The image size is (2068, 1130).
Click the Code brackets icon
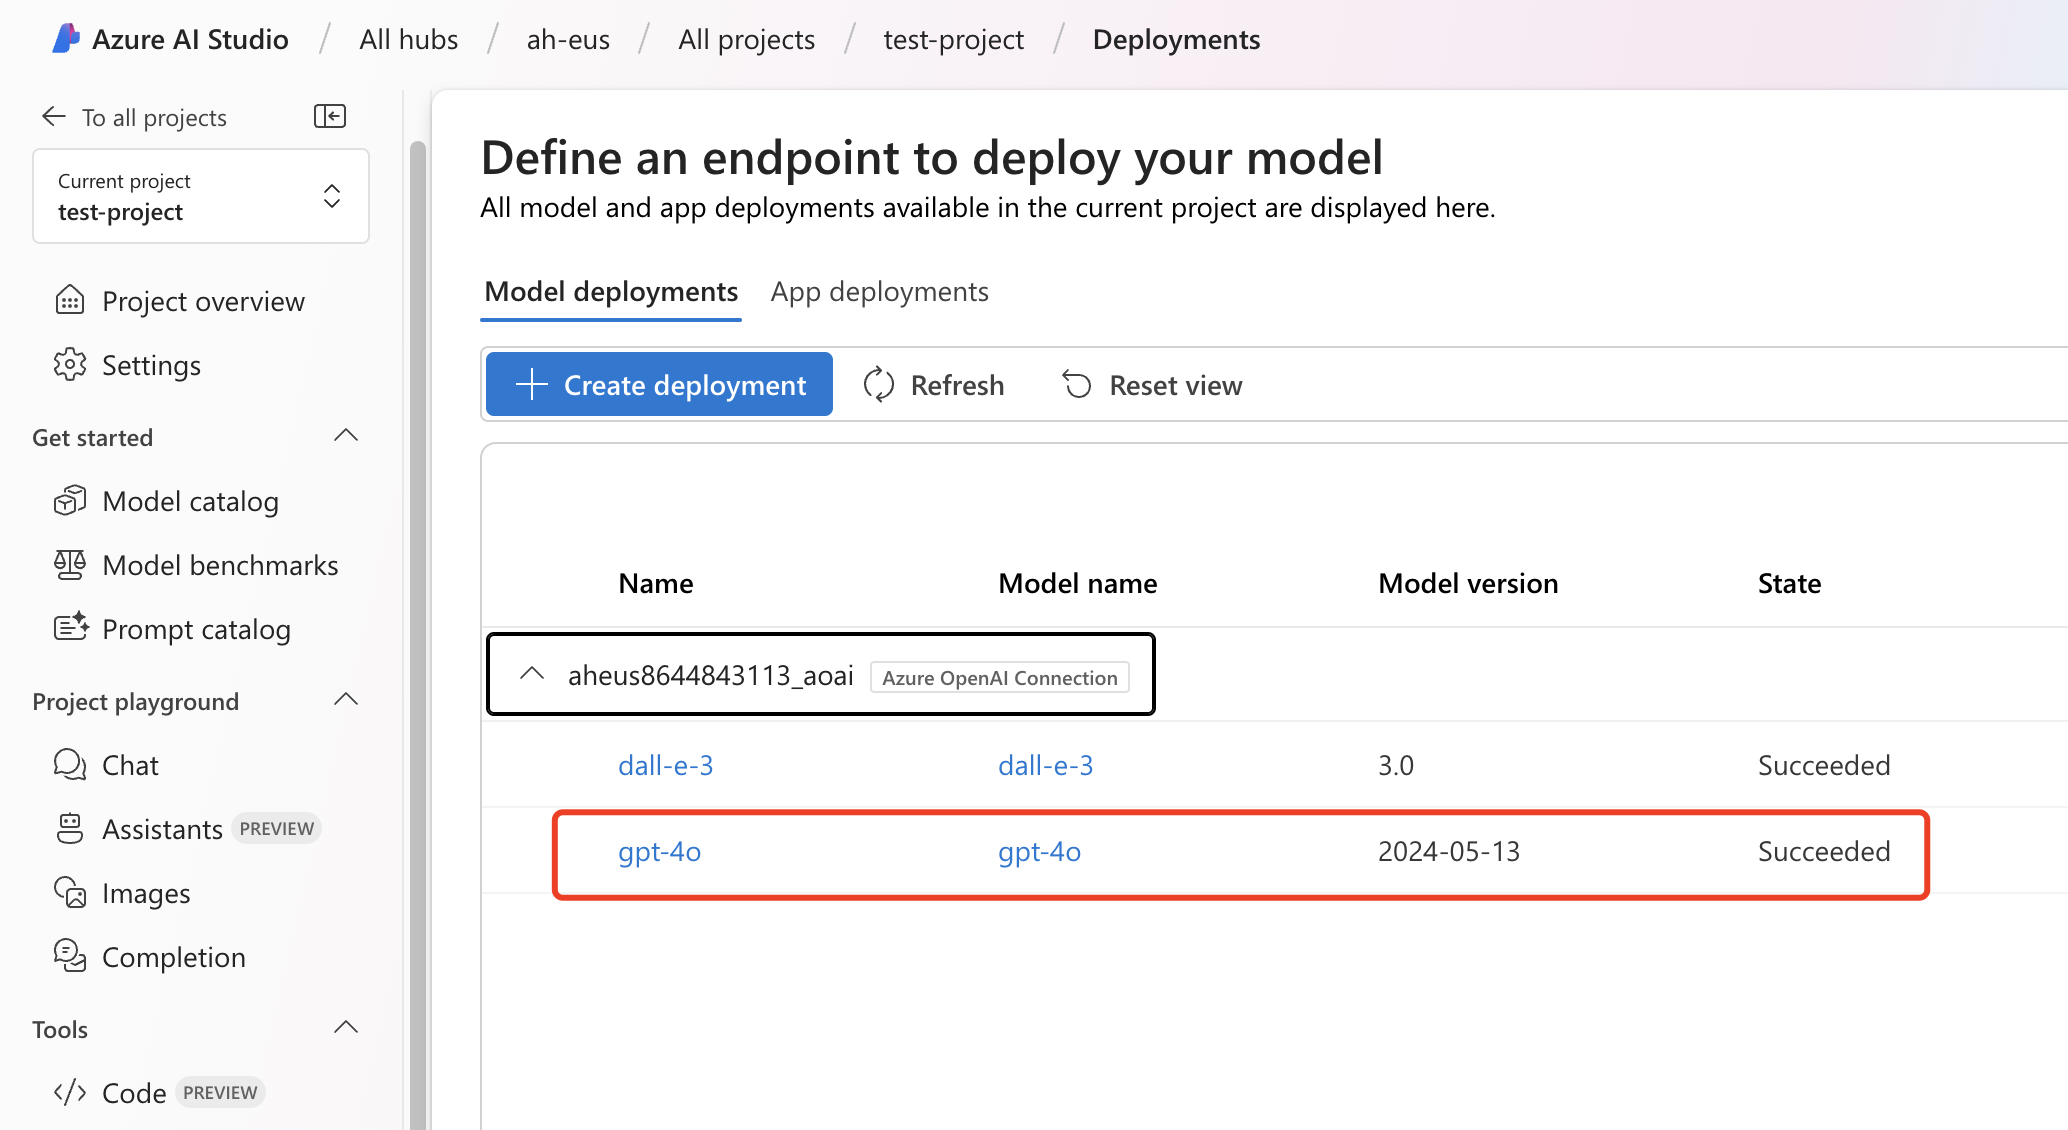(x=70, y=1093)
